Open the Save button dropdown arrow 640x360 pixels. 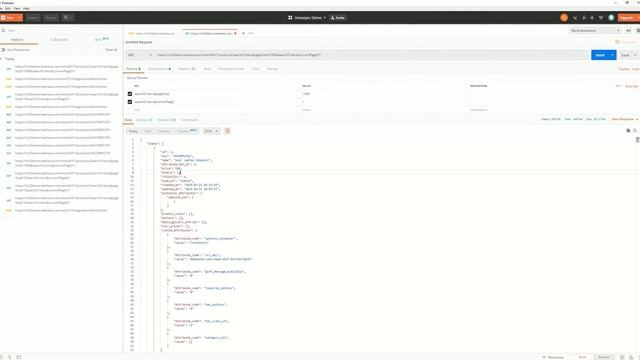pos(635,55)
